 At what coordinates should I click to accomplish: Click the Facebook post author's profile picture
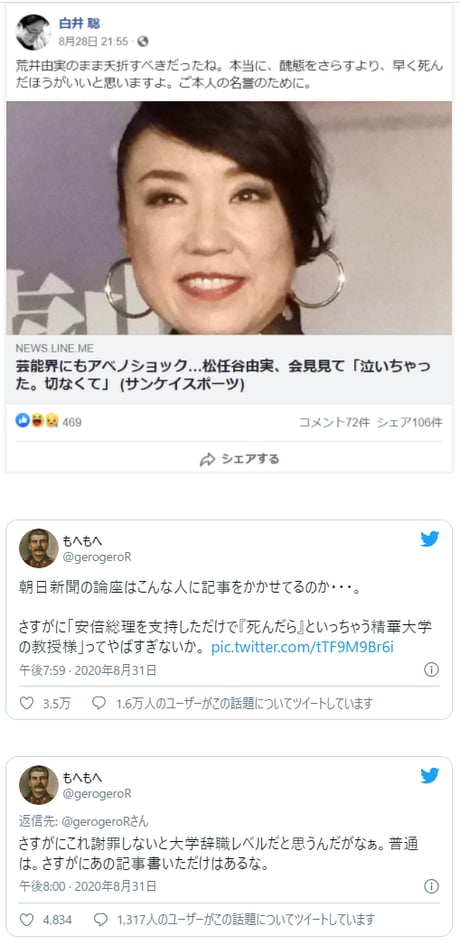(x=33, y=33)
